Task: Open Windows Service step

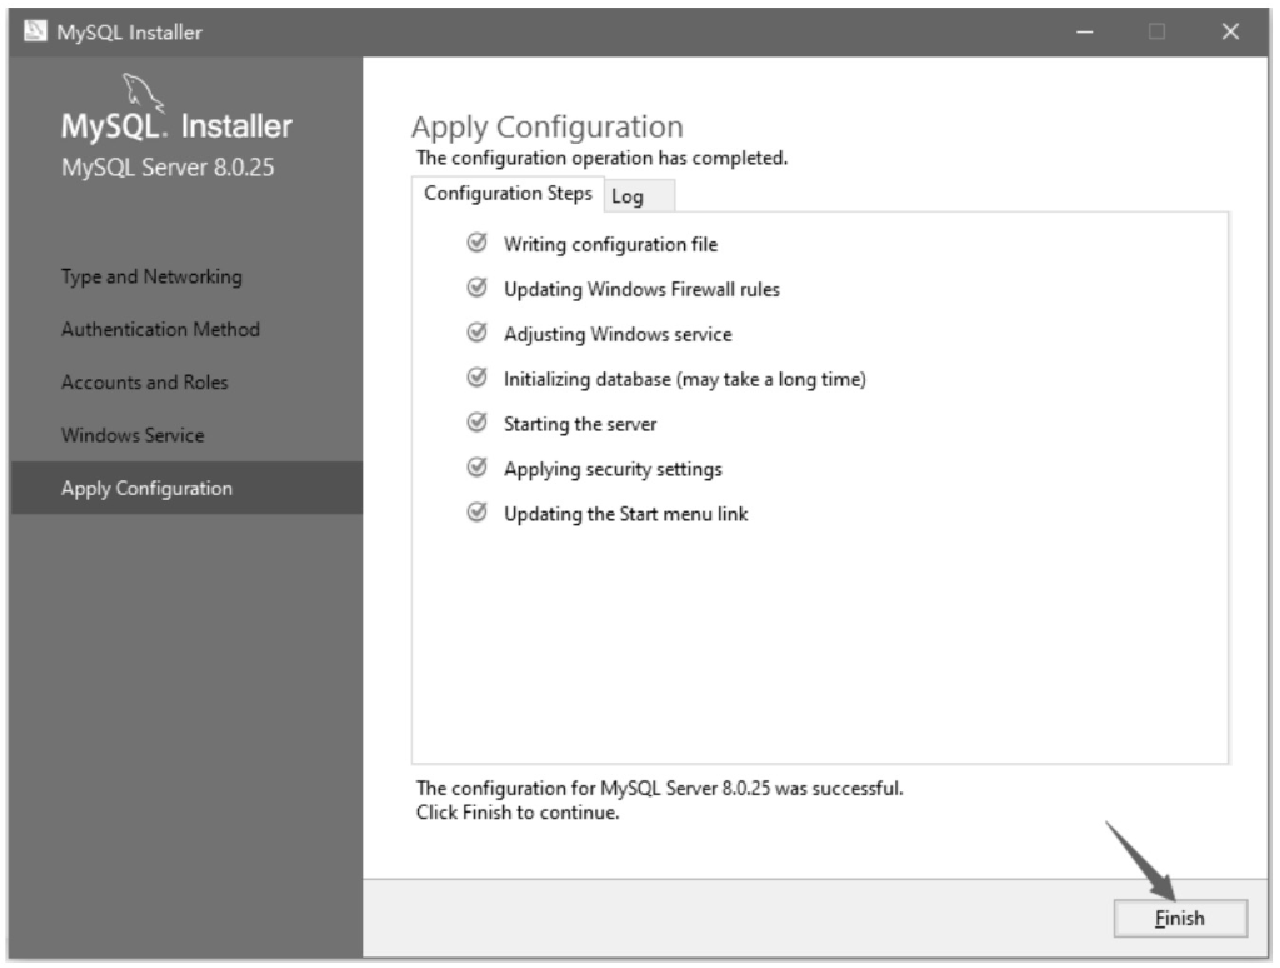Action: (132, 435)
